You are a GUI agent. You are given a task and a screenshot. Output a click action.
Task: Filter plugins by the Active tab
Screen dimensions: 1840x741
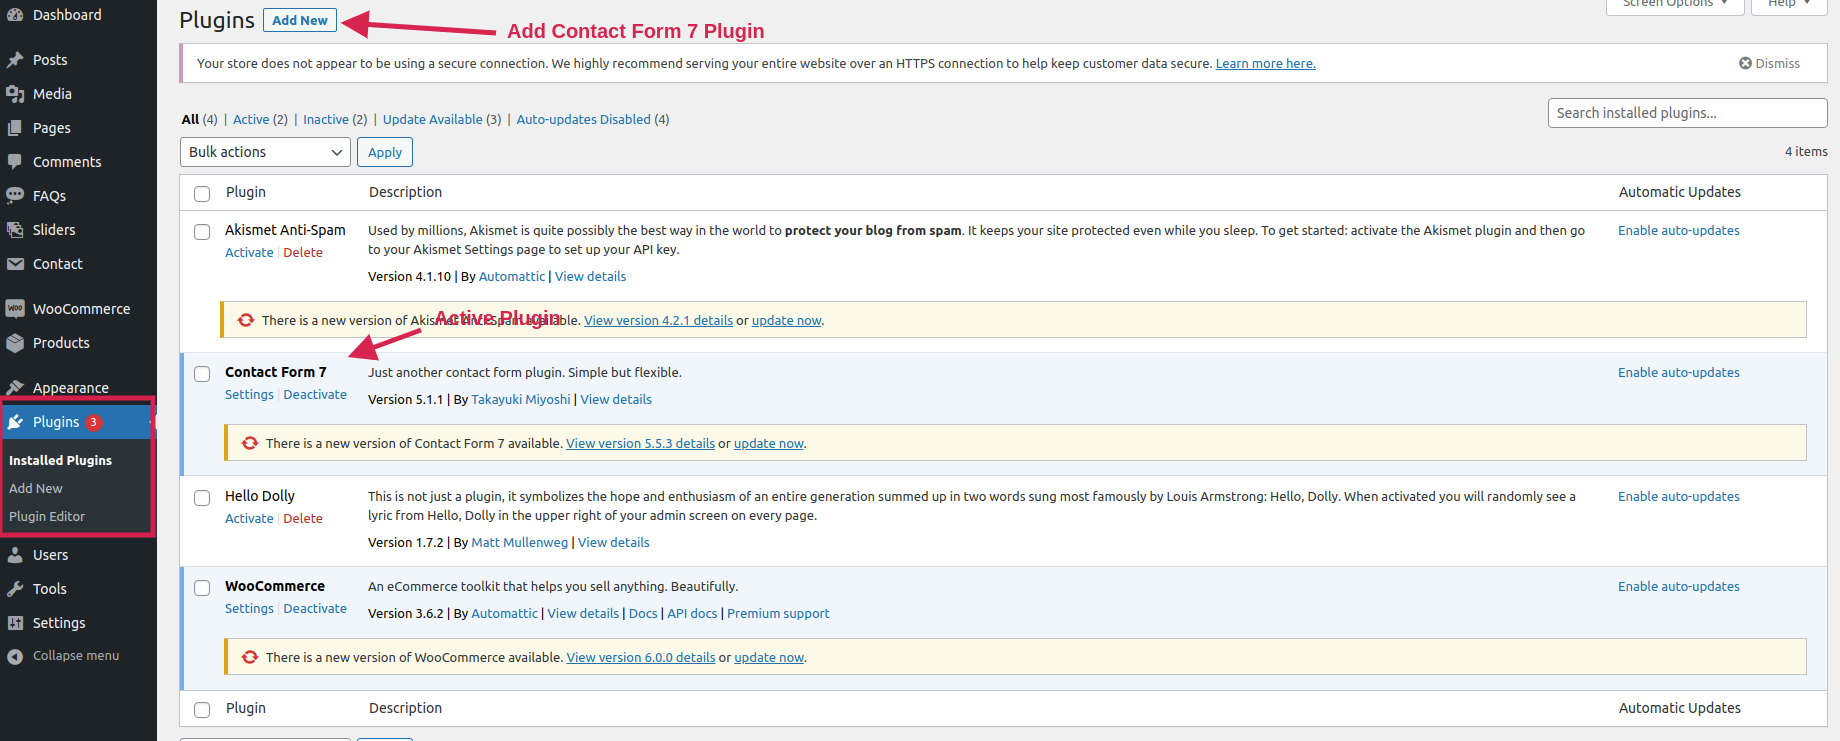[251, 119]
